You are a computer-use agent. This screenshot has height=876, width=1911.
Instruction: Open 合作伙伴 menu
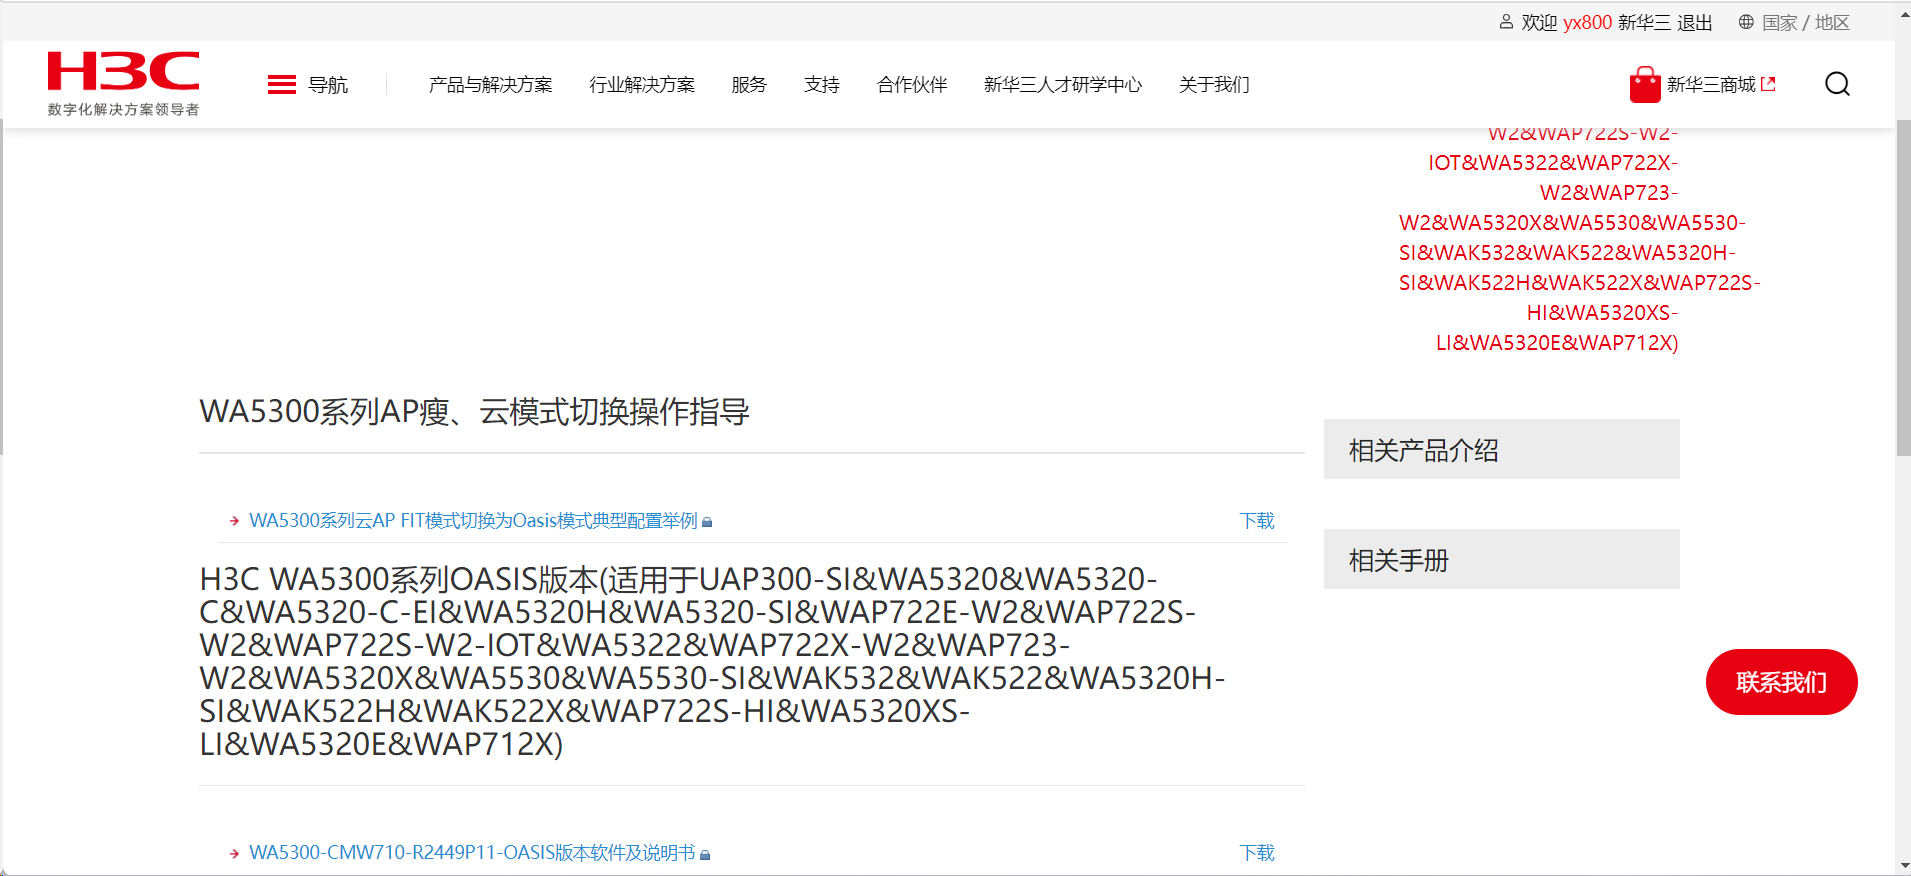pyautogui.click(x=912, y=85)
